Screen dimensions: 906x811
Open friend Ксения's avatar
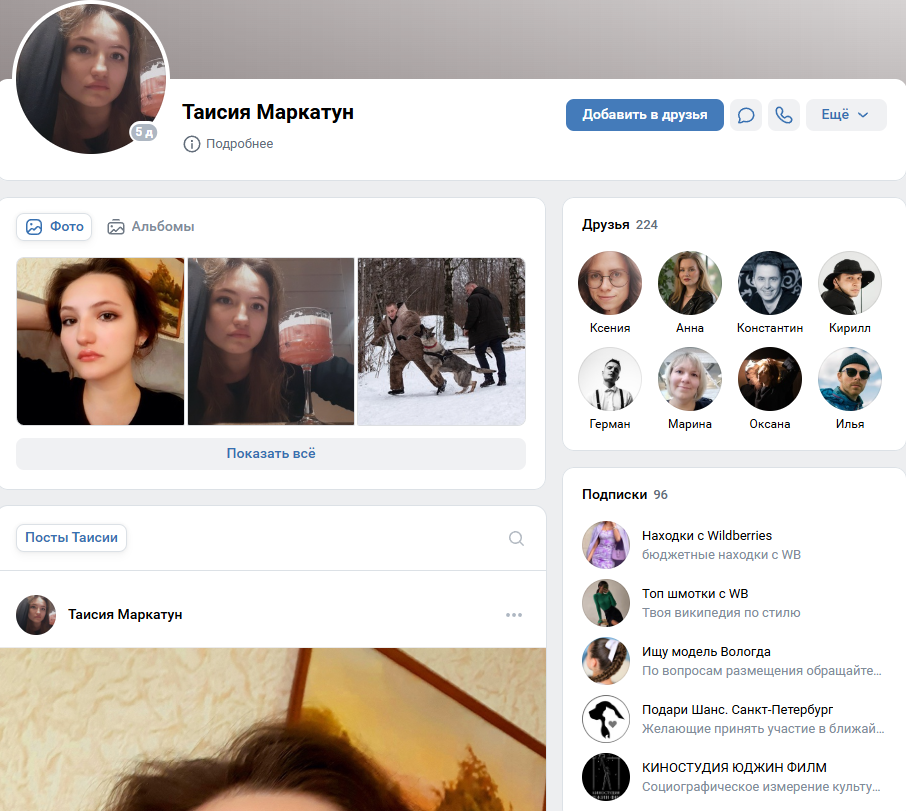click(x=610, y=283)
